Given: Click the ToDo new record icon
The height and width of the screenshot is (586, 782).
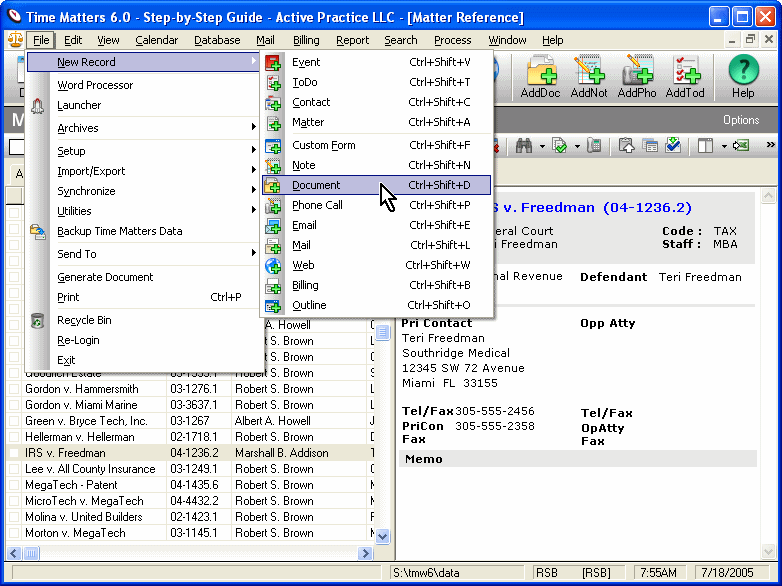Looking at the screenshot, I should point(273,82).
